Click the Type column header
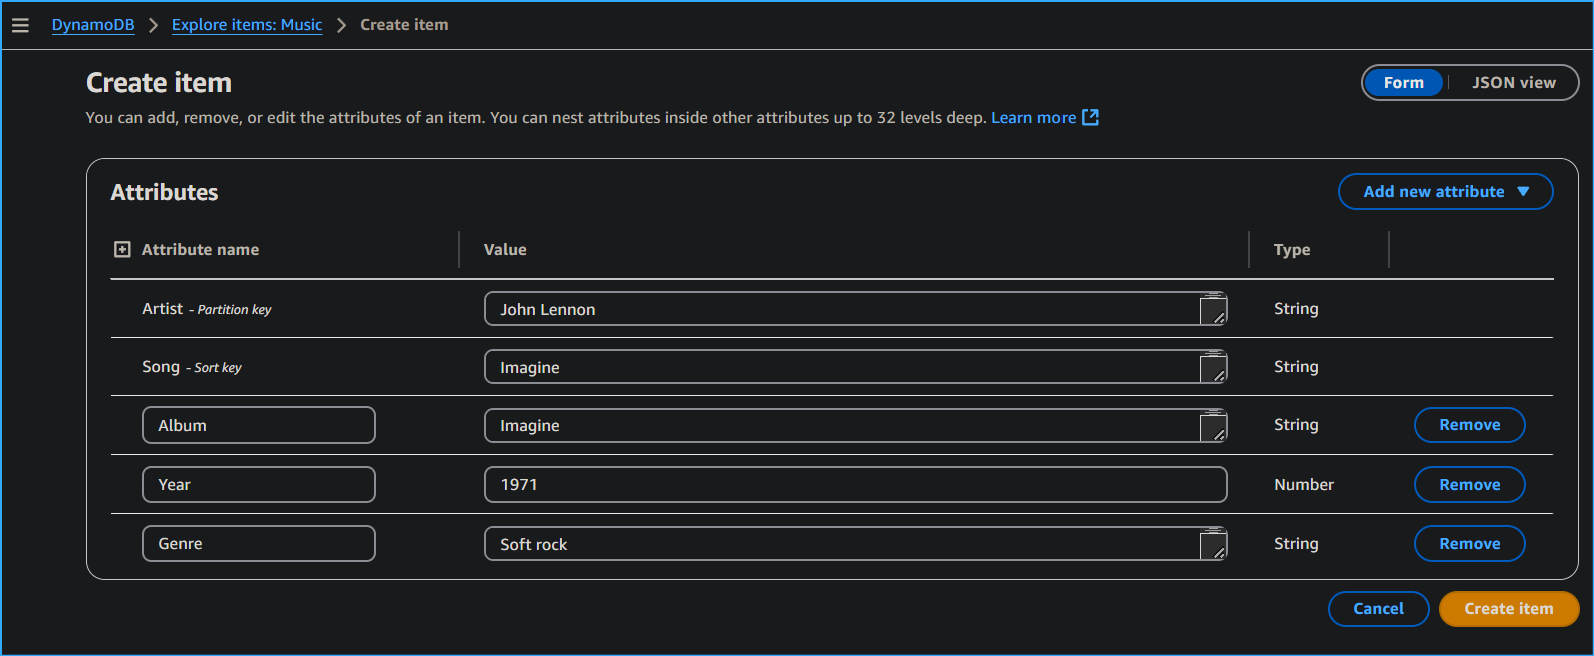The image size is (1594, 656). click(1292, 250)
